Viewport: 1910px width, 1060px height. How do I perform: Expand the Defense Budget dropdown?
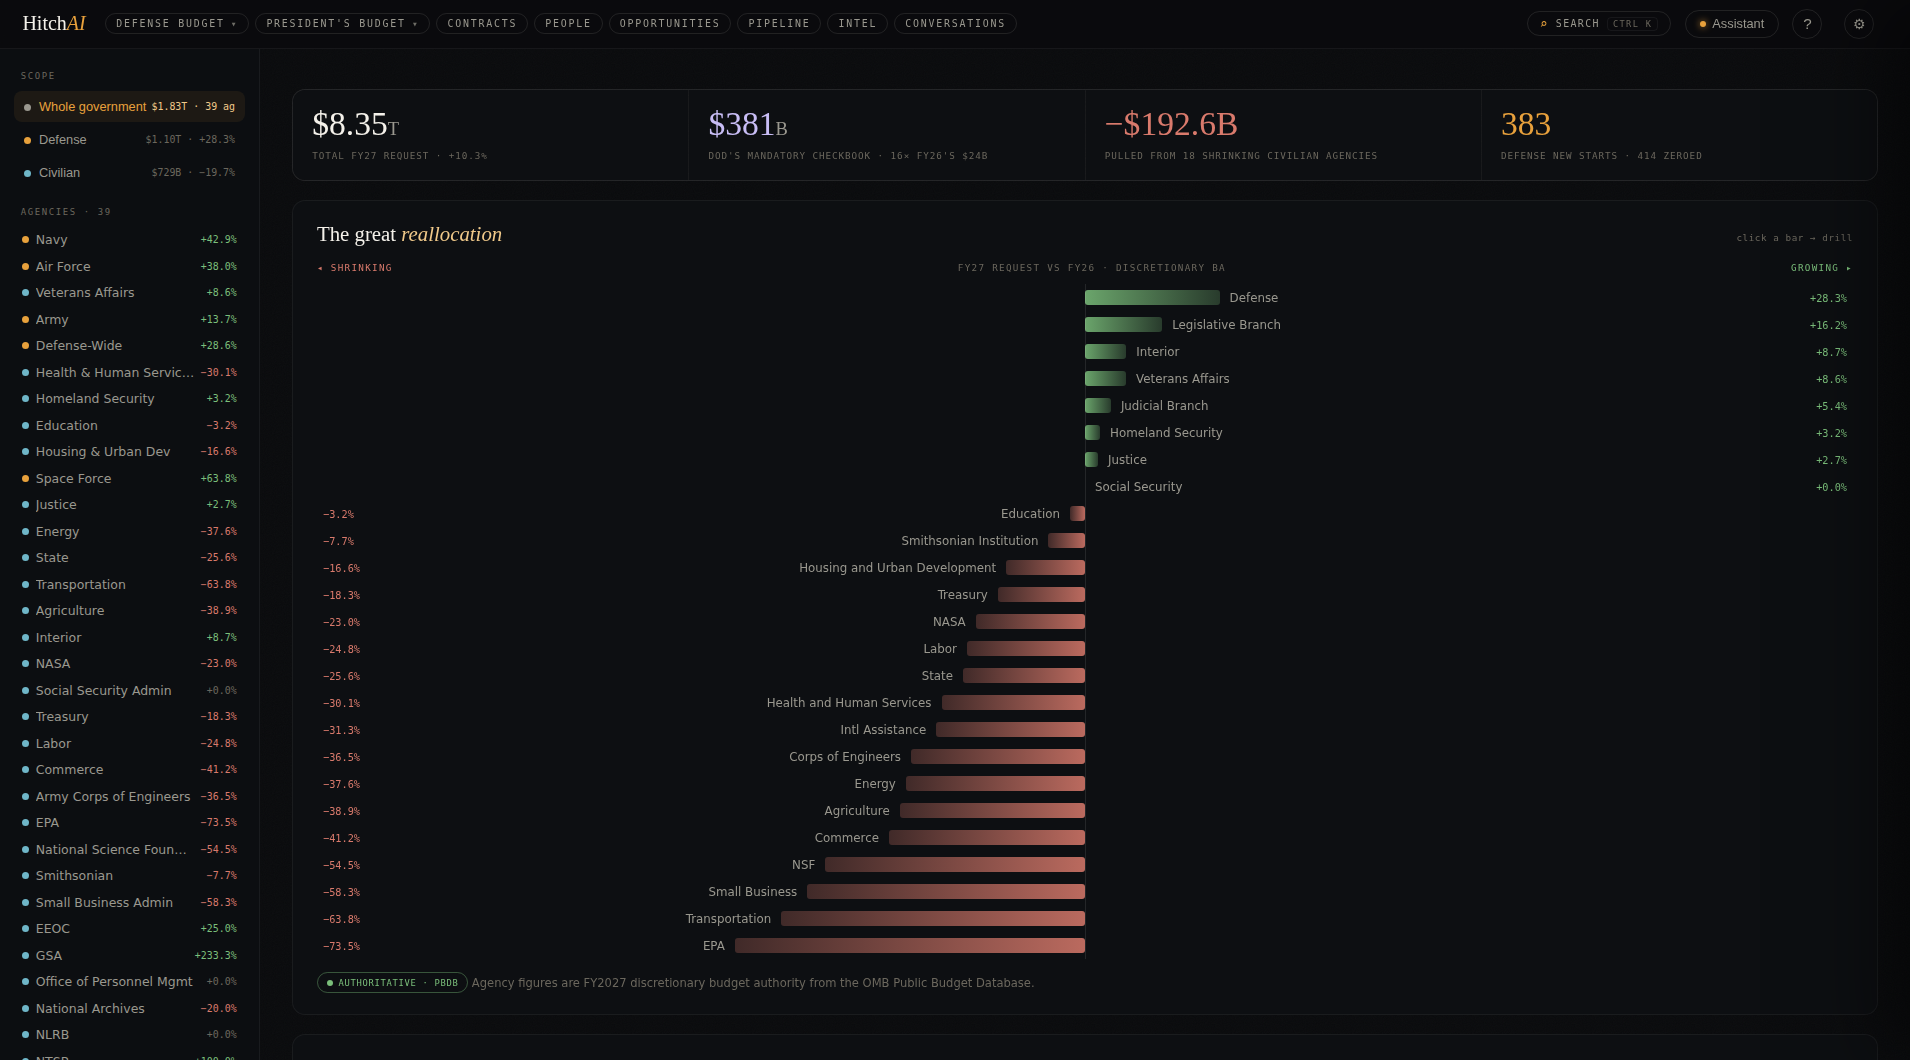176,23
